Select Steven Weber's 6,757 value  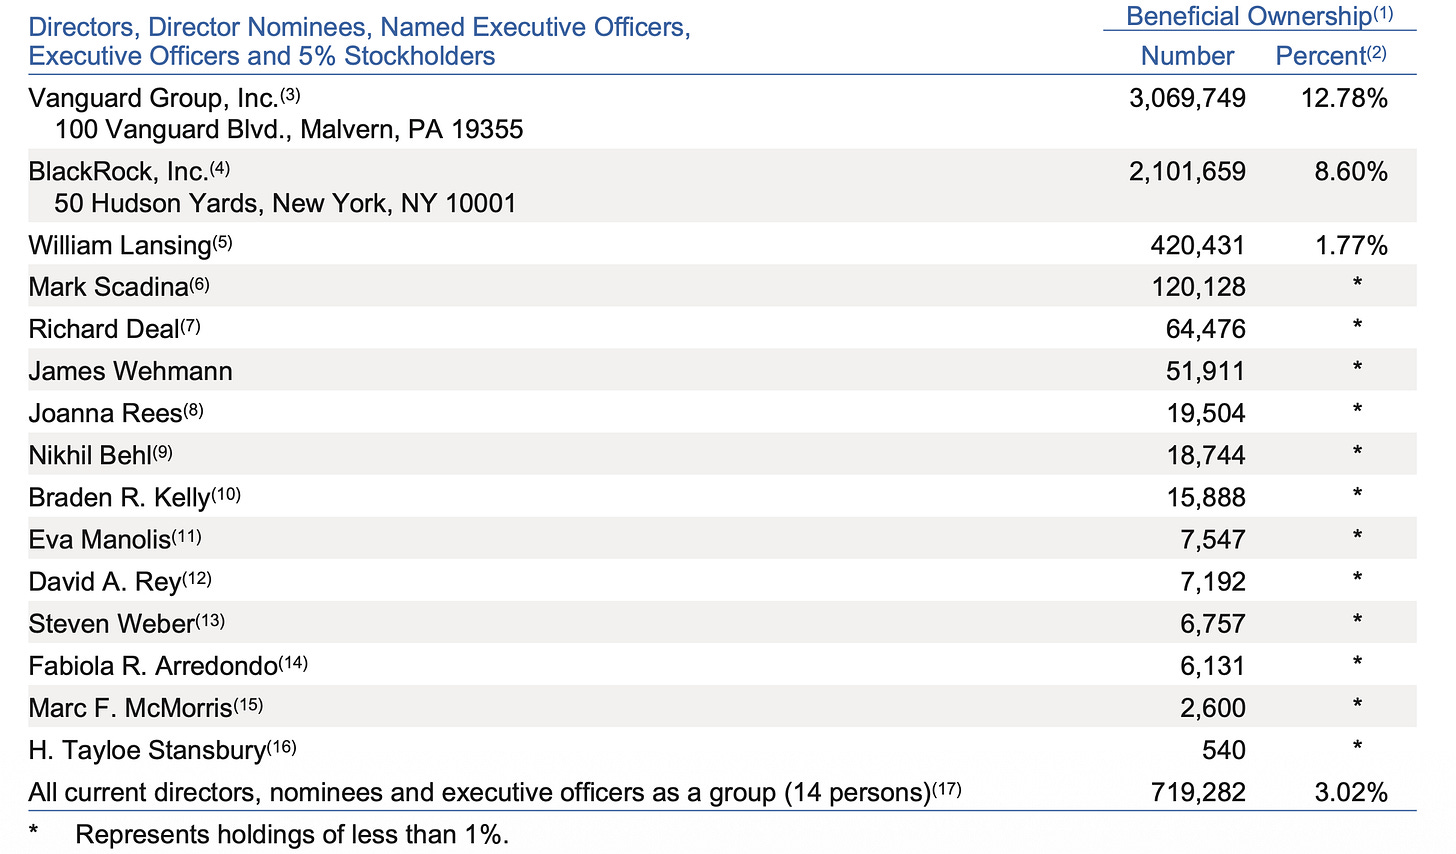click(x=1213, y=624)
